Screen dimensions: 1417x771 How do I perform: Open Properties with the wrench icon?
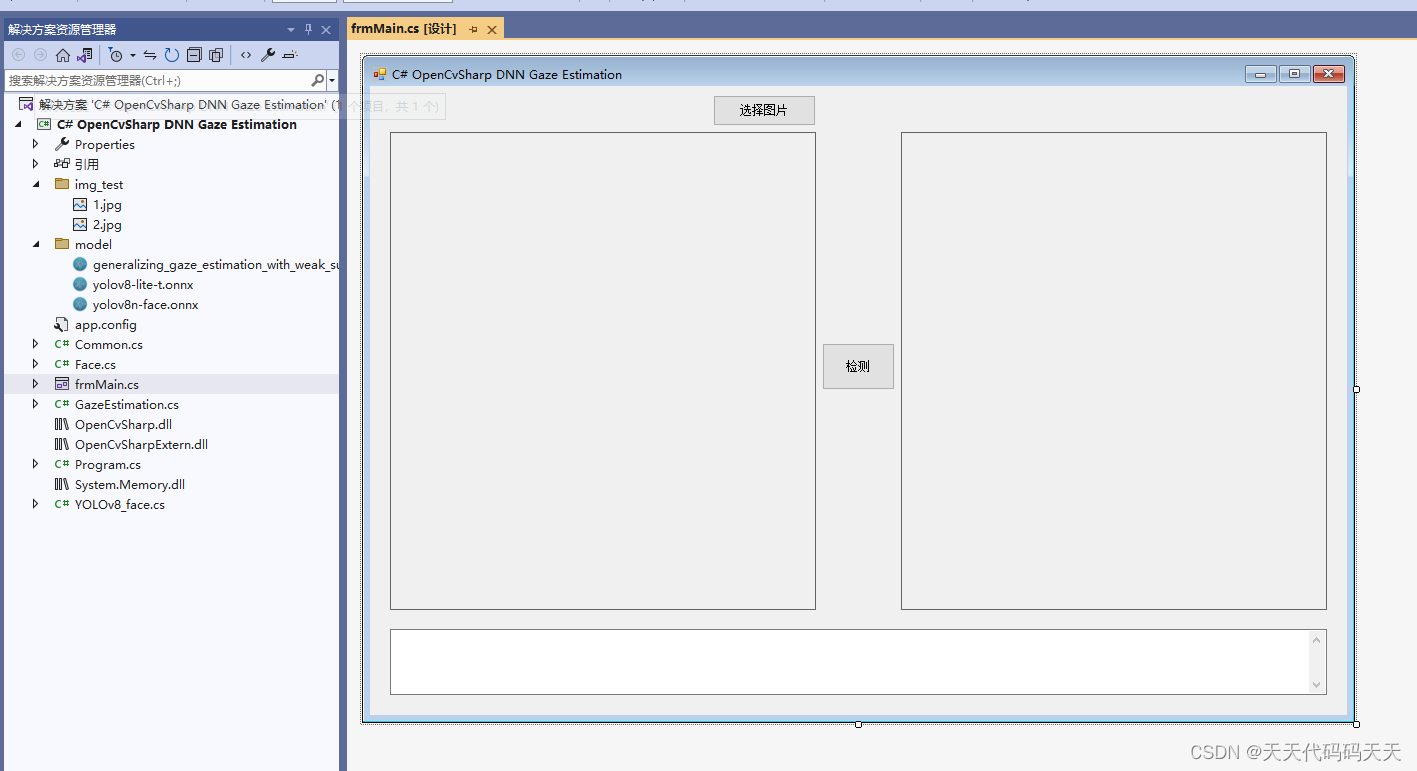coord(268,55)
